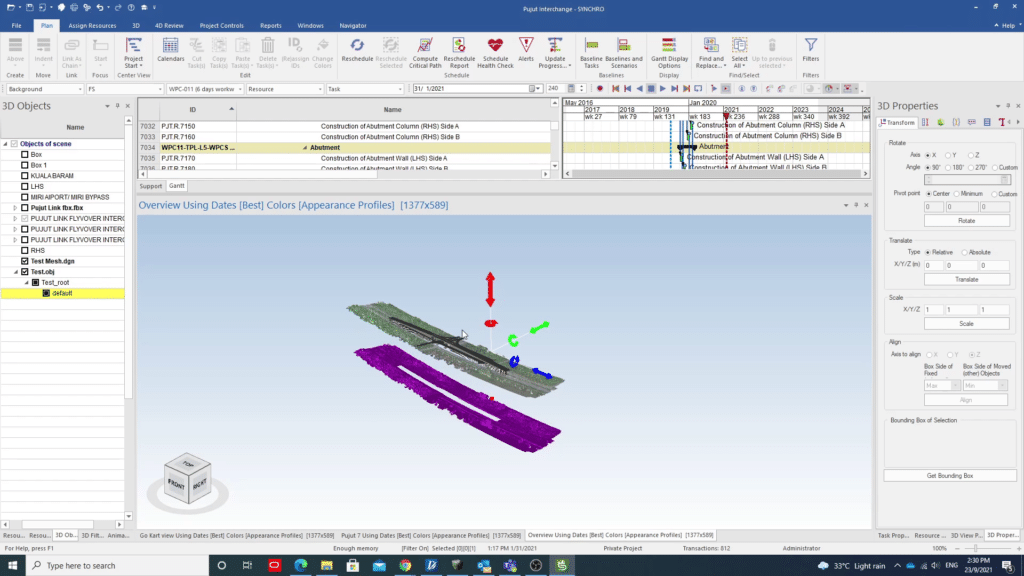This screenshot has width=1024, height=576.
Task: Open the Filters tool
Action: pos(810,50)
